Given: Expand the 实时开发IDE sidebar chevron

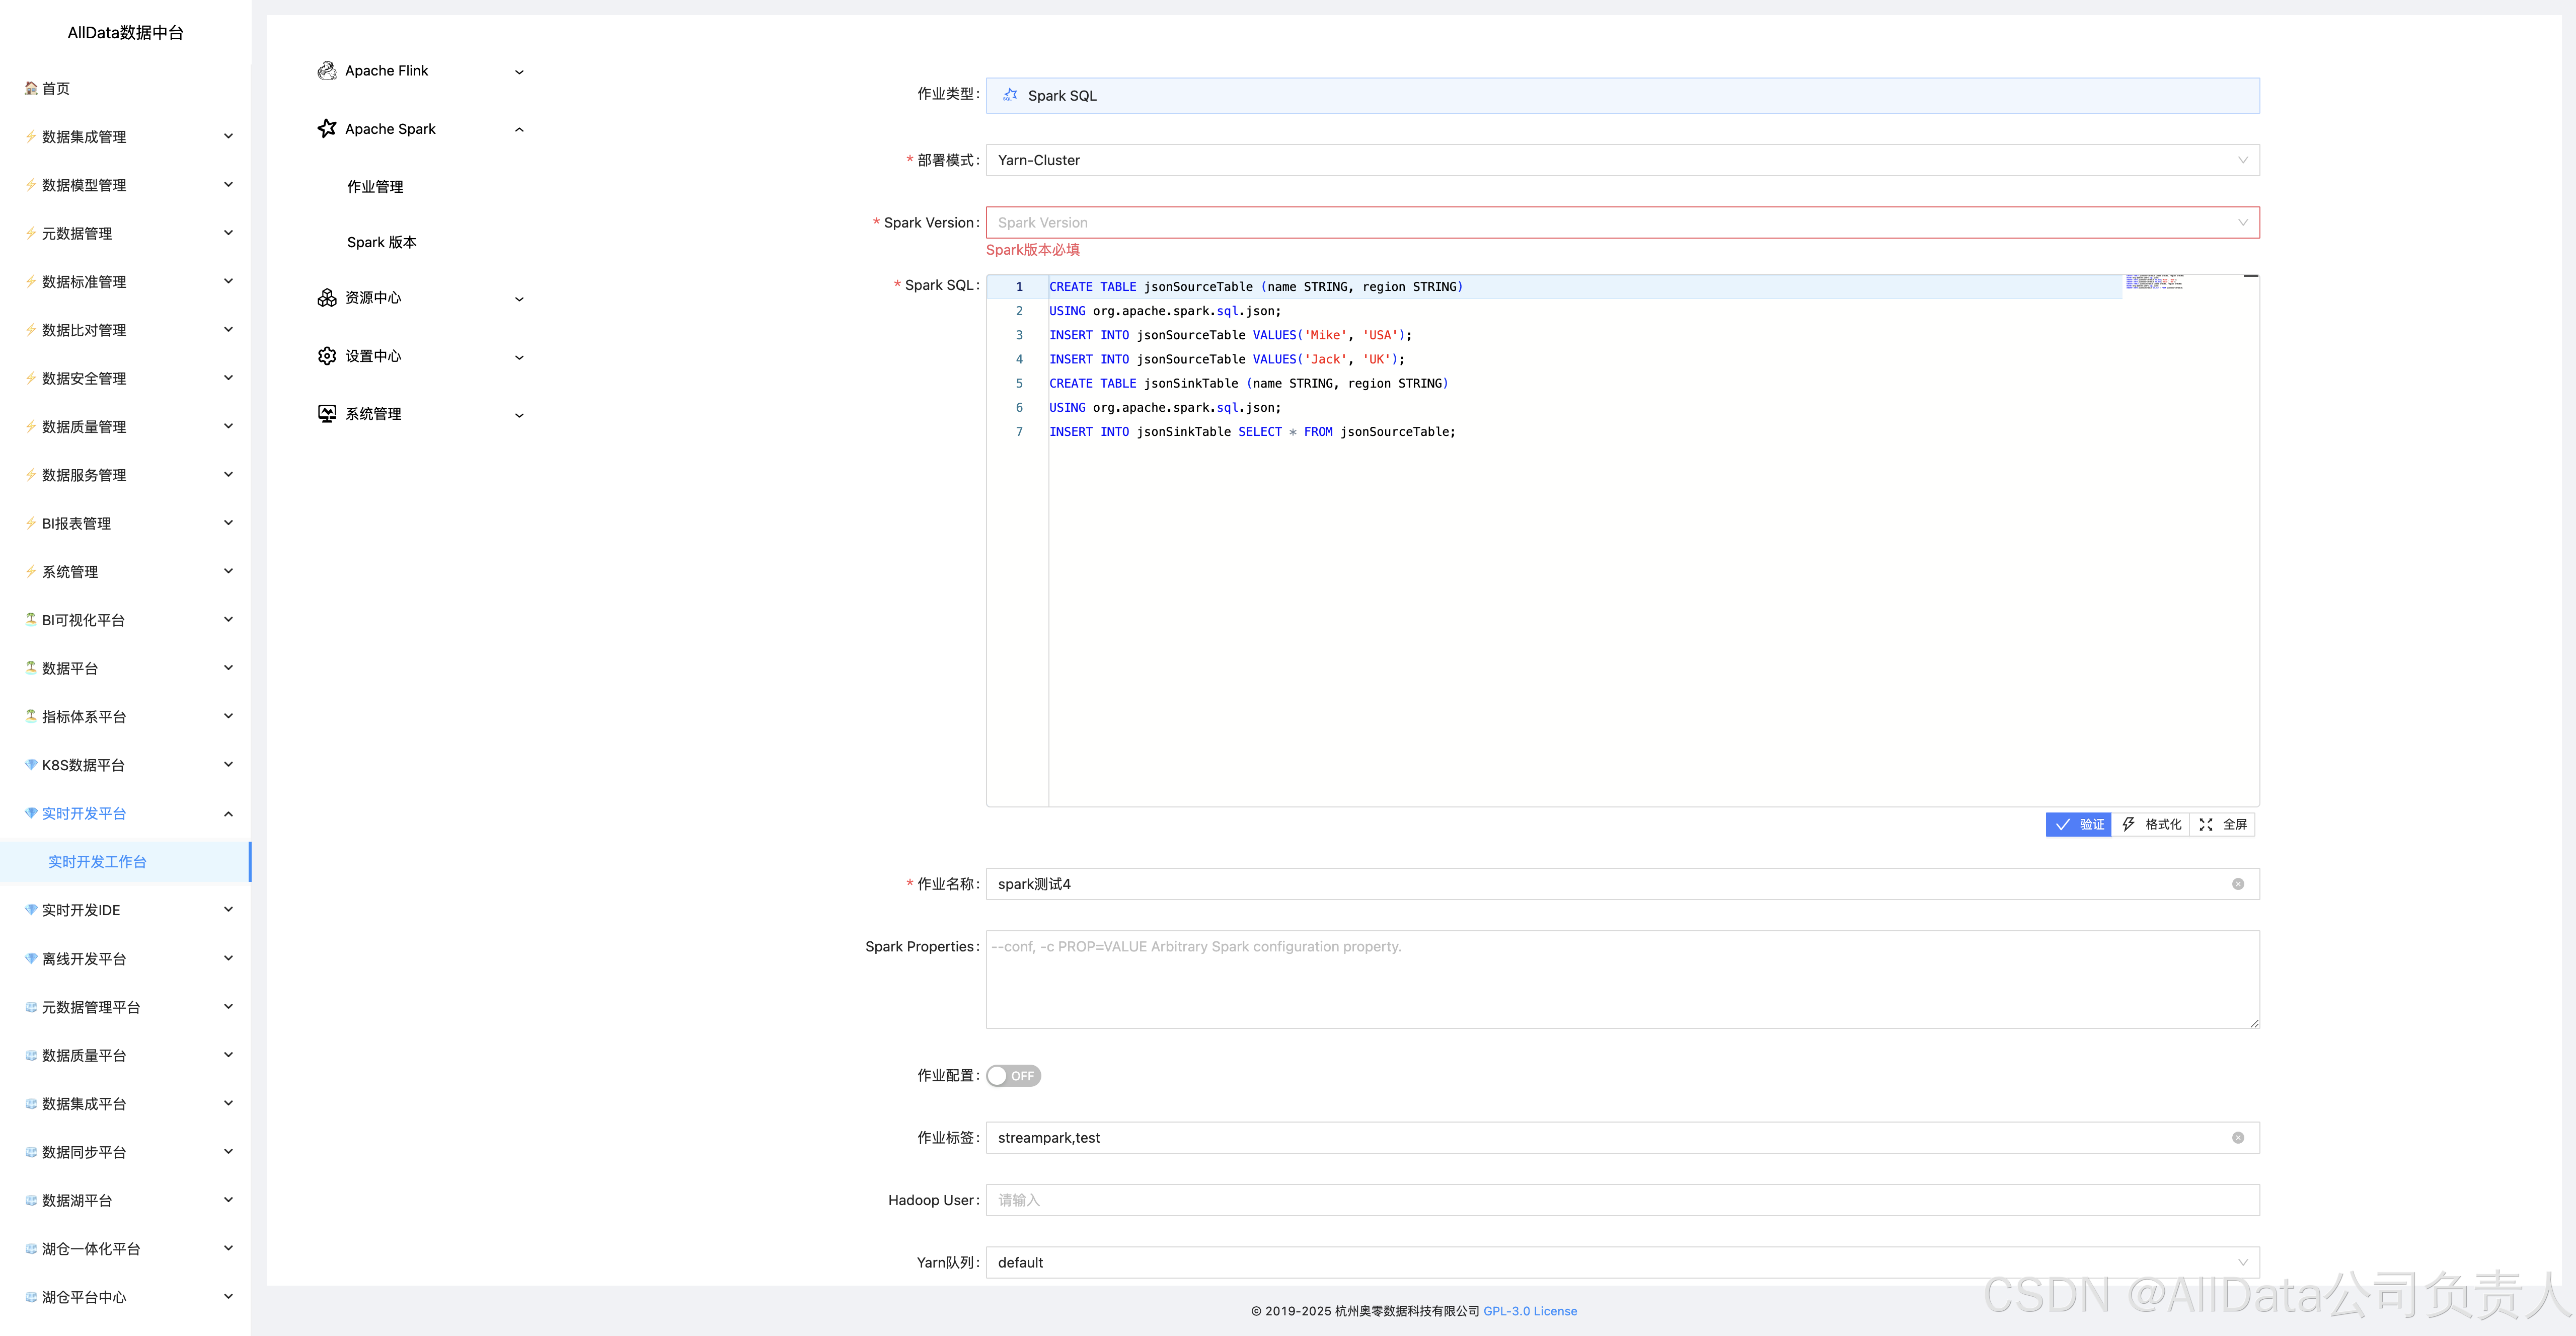Looking at the screenshot, I should click(228, 910).
